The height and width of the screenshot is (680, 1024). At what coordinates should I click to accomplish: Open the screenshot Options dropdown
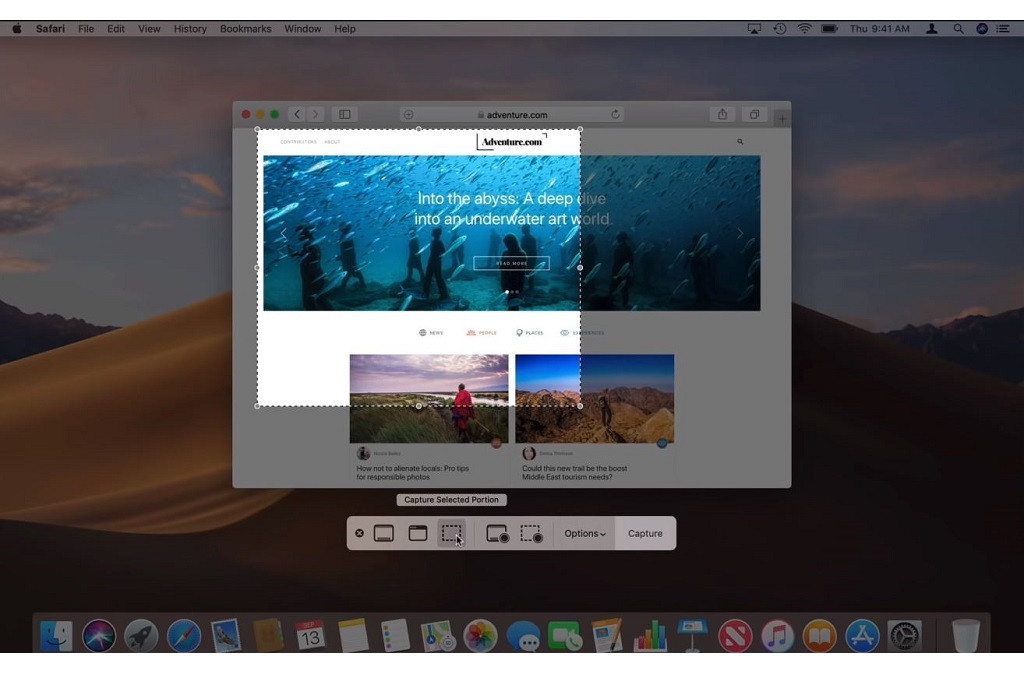click(x=584, y=534)
